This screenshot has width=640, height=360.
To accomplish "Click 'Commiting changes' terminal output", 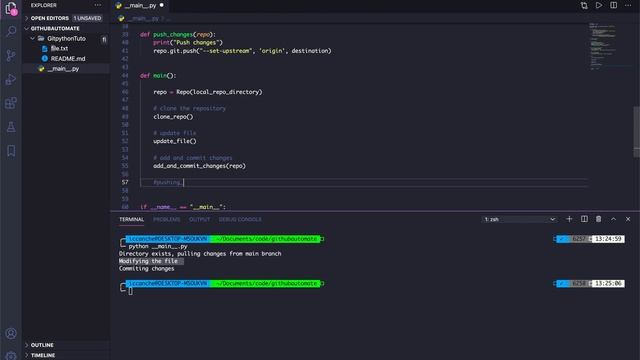I will coord(147,268).
